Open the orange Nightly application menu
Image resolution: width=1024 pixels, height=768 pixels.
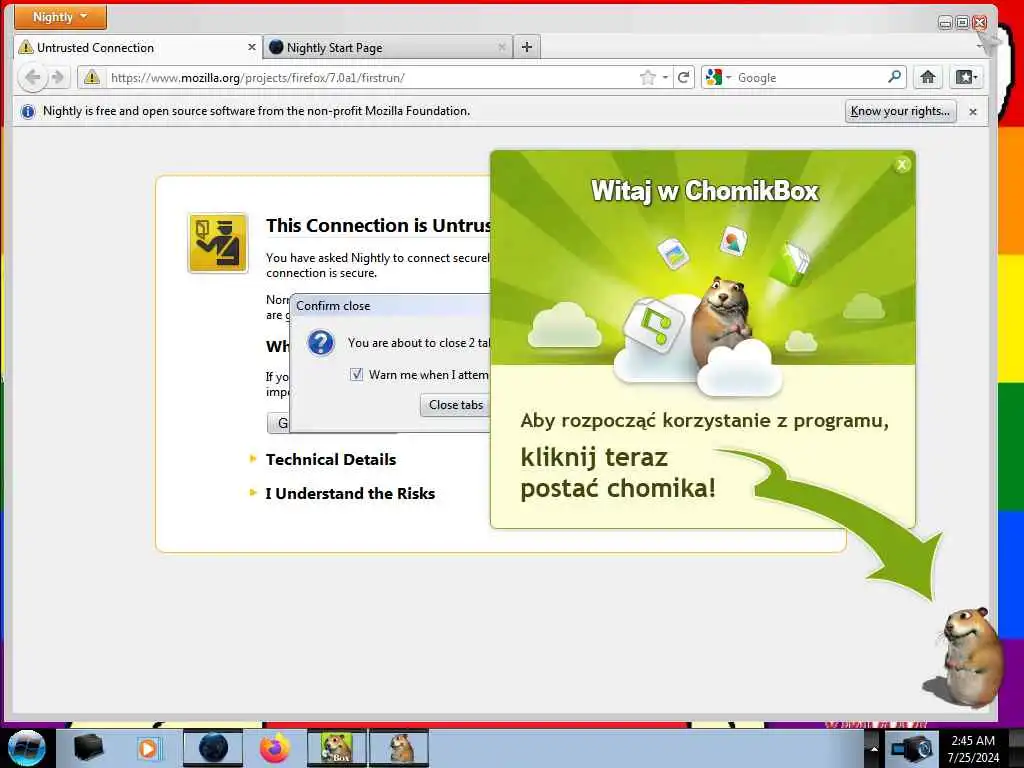(60, 17)
